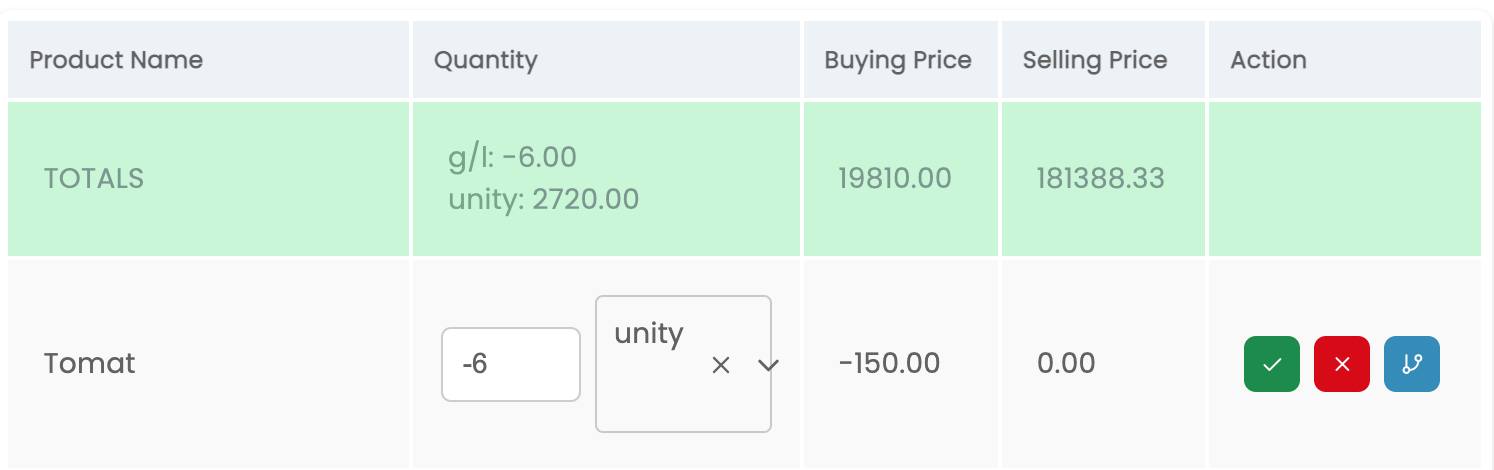Click the green checkmark confirm button
Viewport: 1494px width, 470px height.
click(1271, 364)
